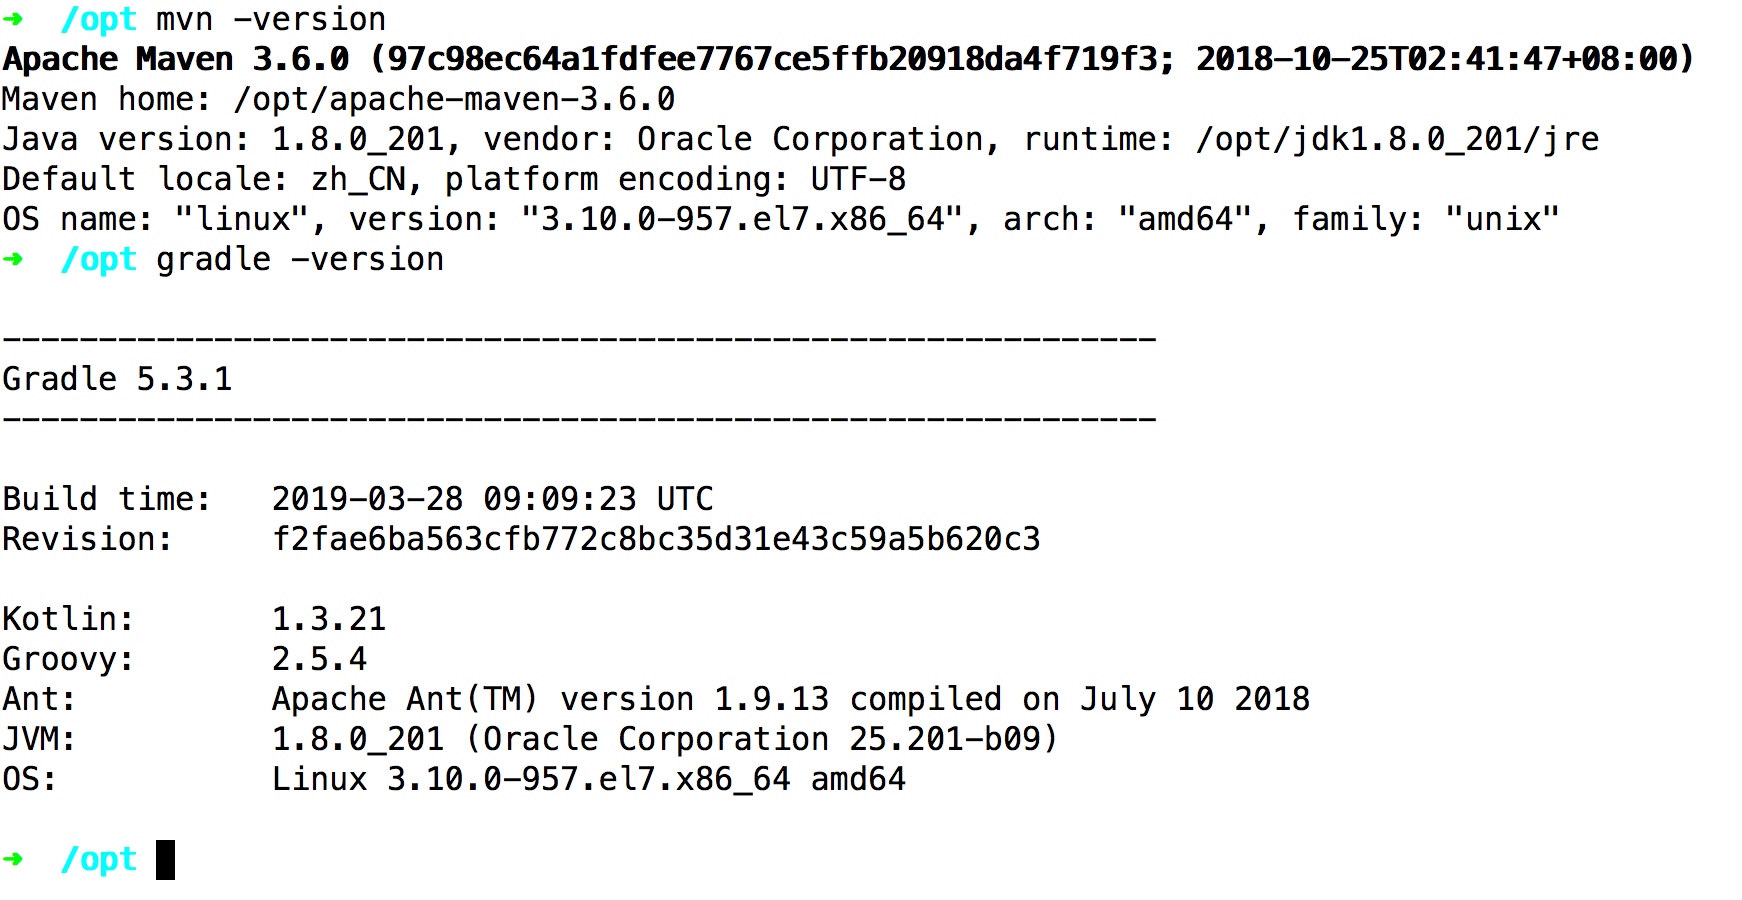Click the 'gradle -version' command text
1742x900 pixels.
click(300, 260)
